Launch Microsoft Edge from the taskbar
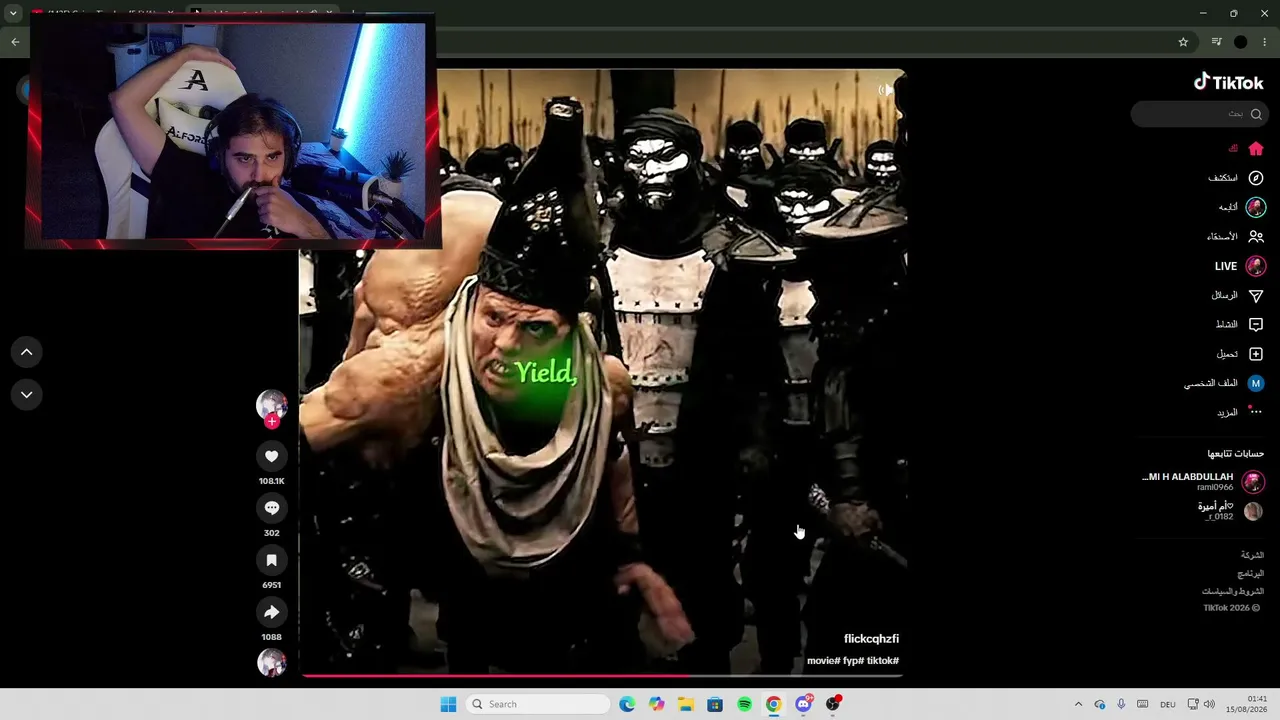 point(627,704)
